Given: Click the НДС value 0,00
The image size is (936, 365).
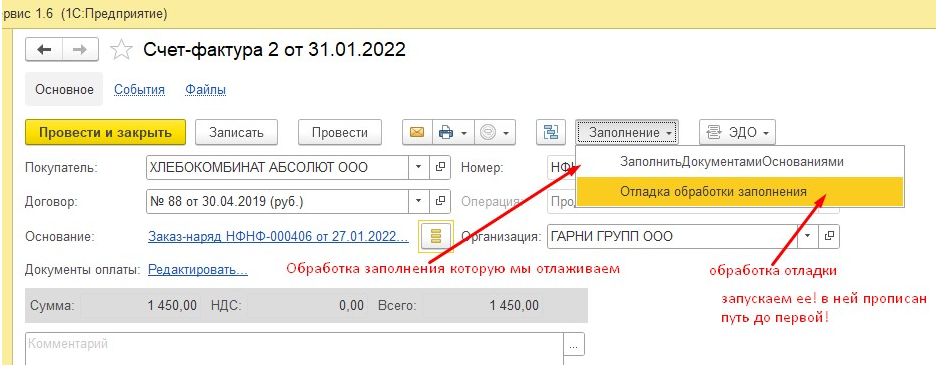Looking at the screenshot, I should coord(307,306).
